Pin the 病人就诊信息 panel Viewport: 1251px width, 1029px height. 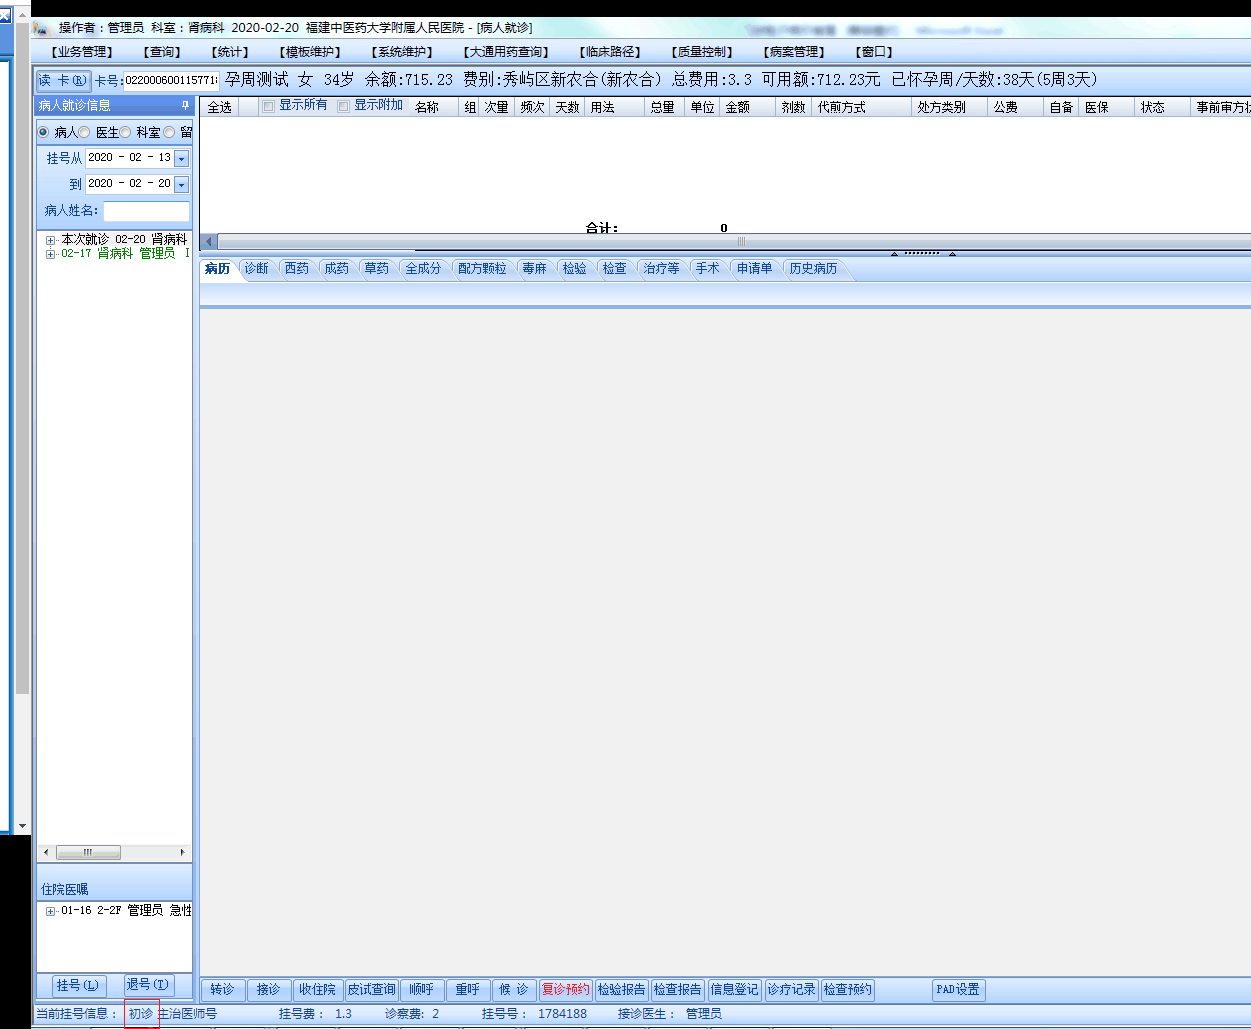[185, 105]
